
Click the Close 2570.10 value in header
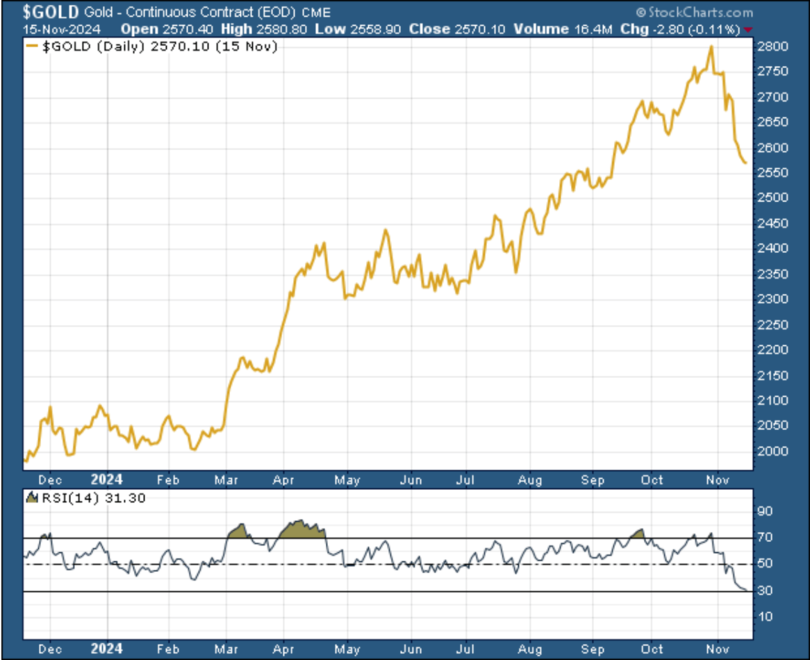[457, 29]
